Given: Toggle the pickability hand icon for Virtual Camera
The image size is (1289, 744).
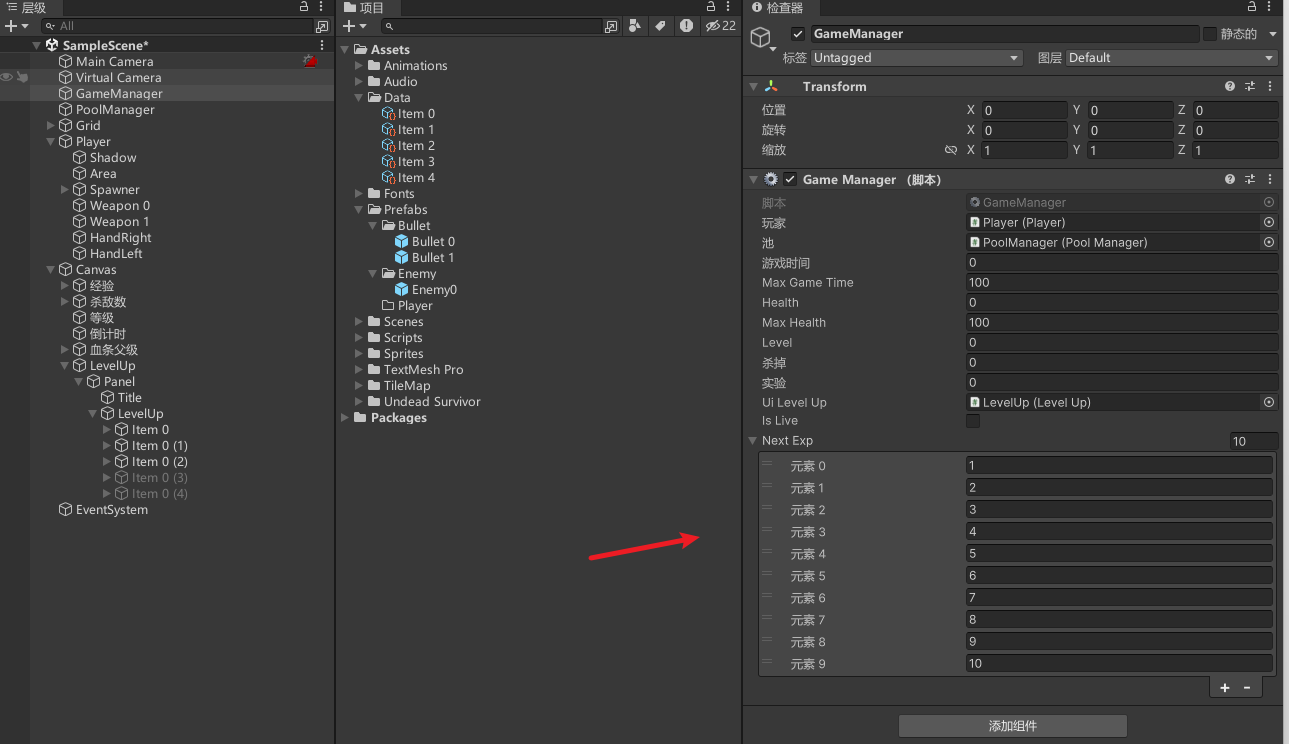Looking at the screenshot, I should click(x=22, y=77).
